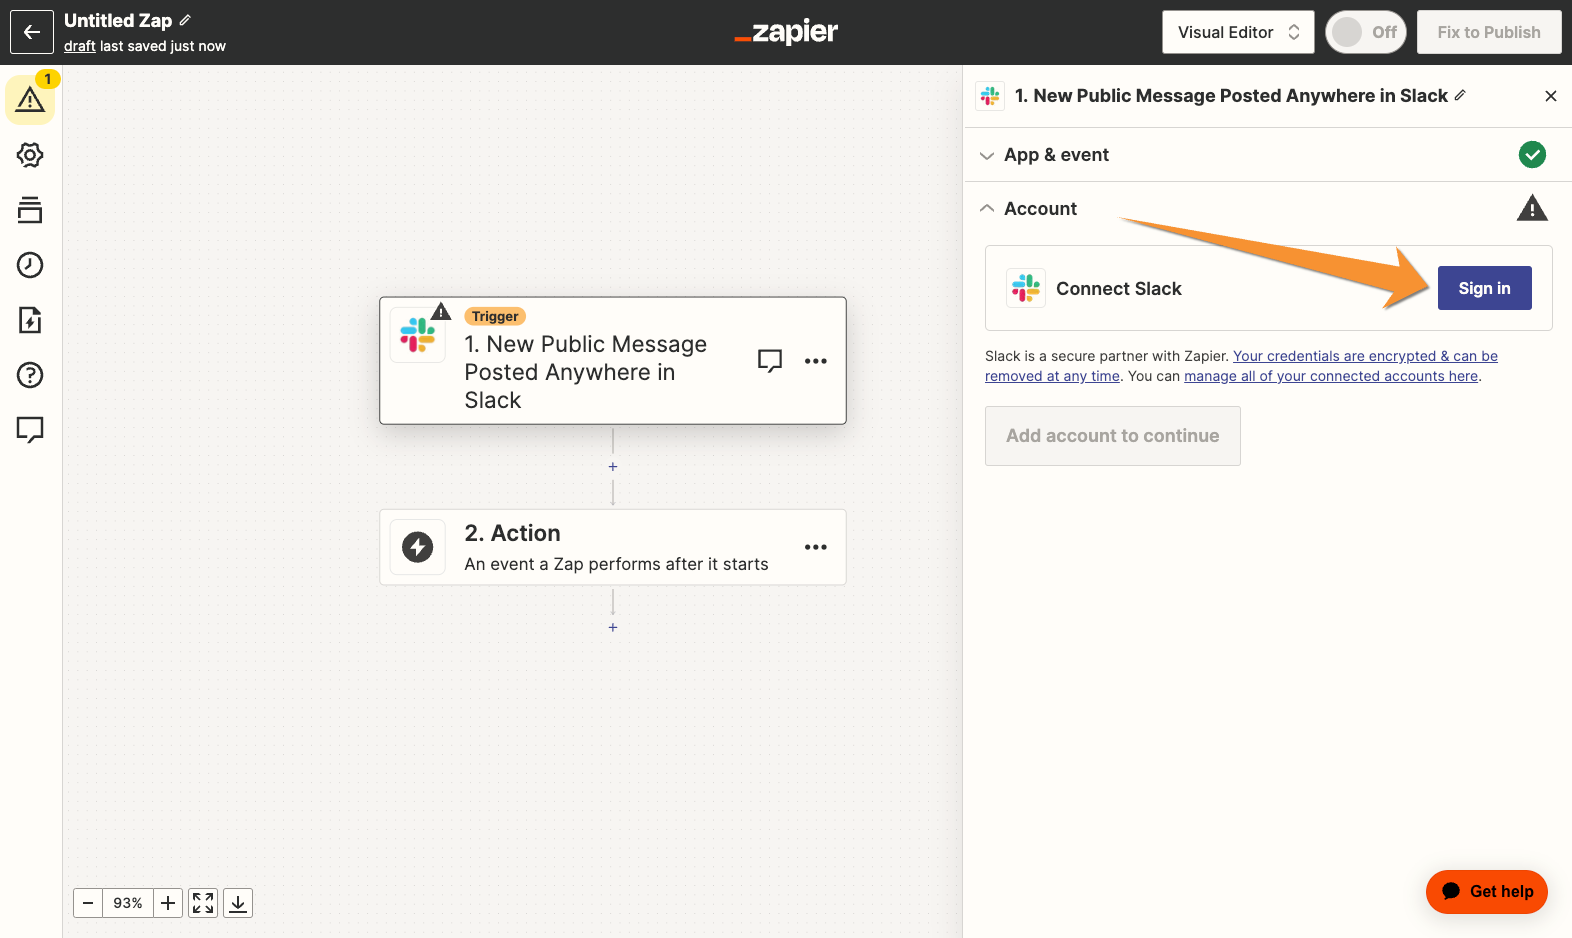Click the Trigger badge label
Image resolution: width=1572 pixels, height=938 pixels.
coord(495,316)
